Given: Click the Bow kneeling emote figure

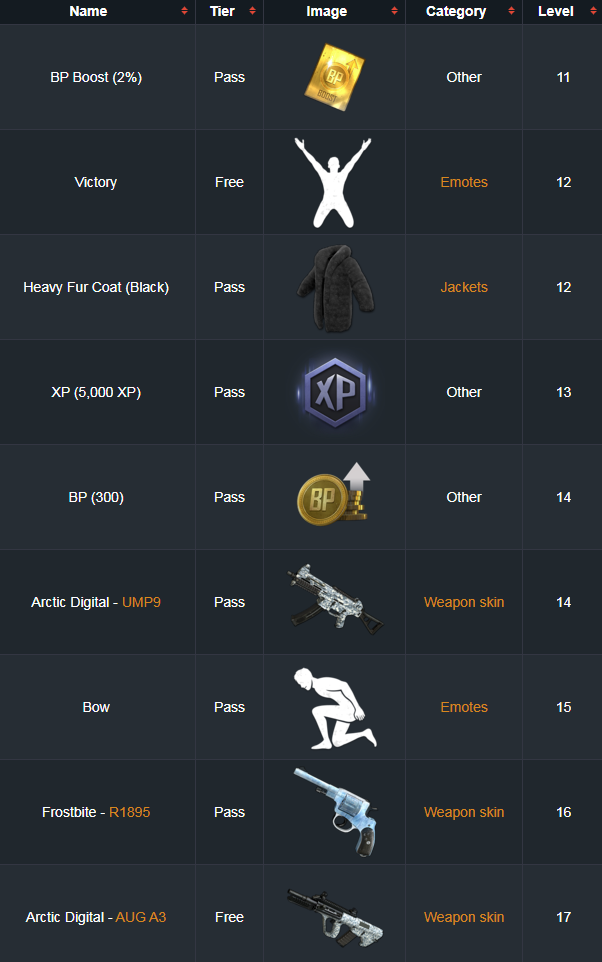Looking at the screenshot, I should [335, 709].
